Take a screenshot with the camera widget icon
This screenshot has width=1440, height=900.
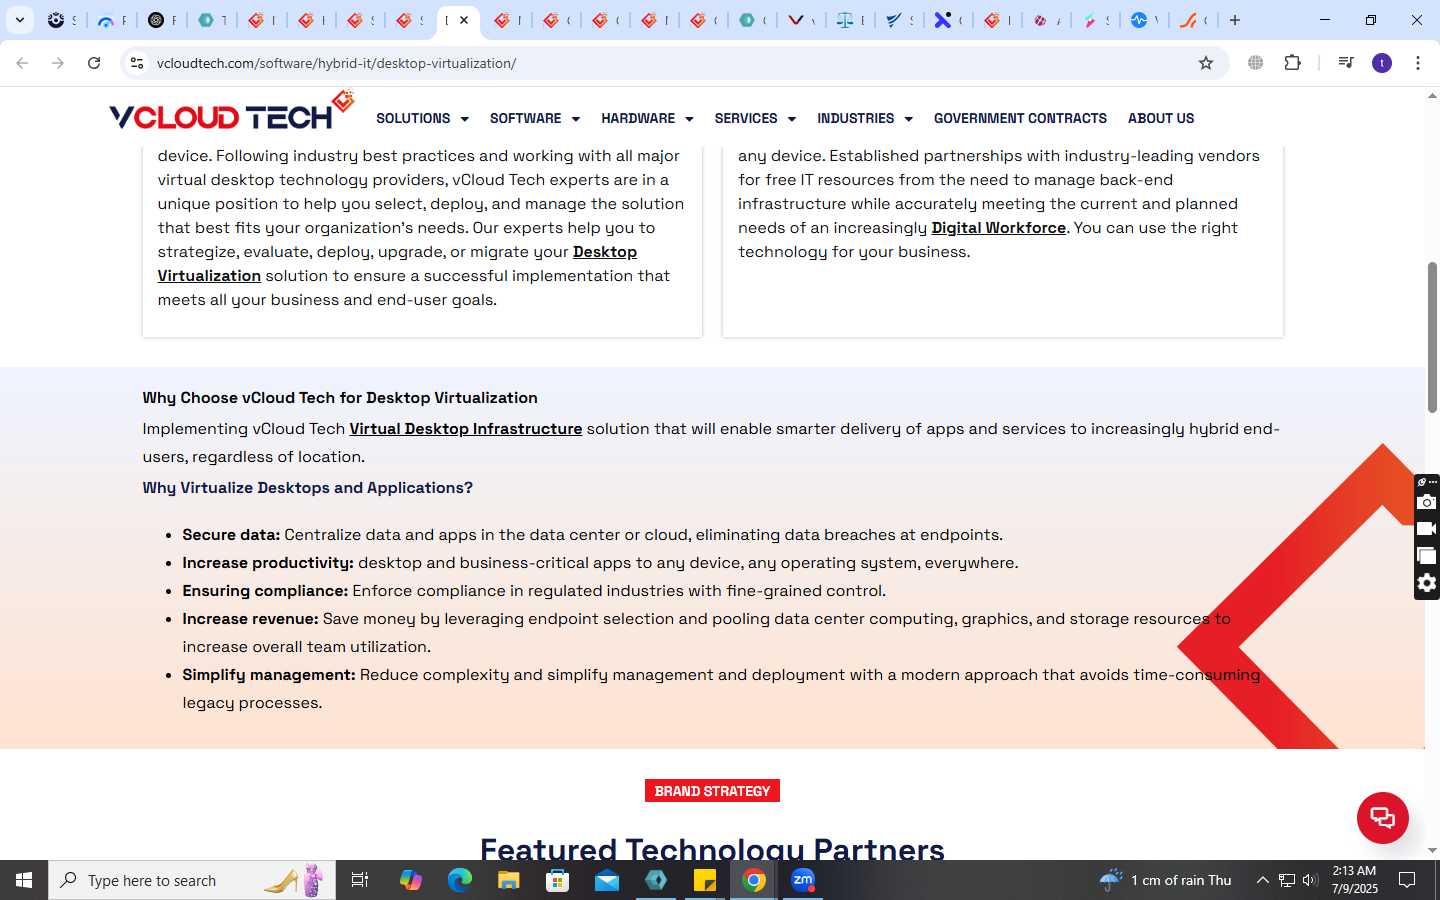[x=1427, y=502]
